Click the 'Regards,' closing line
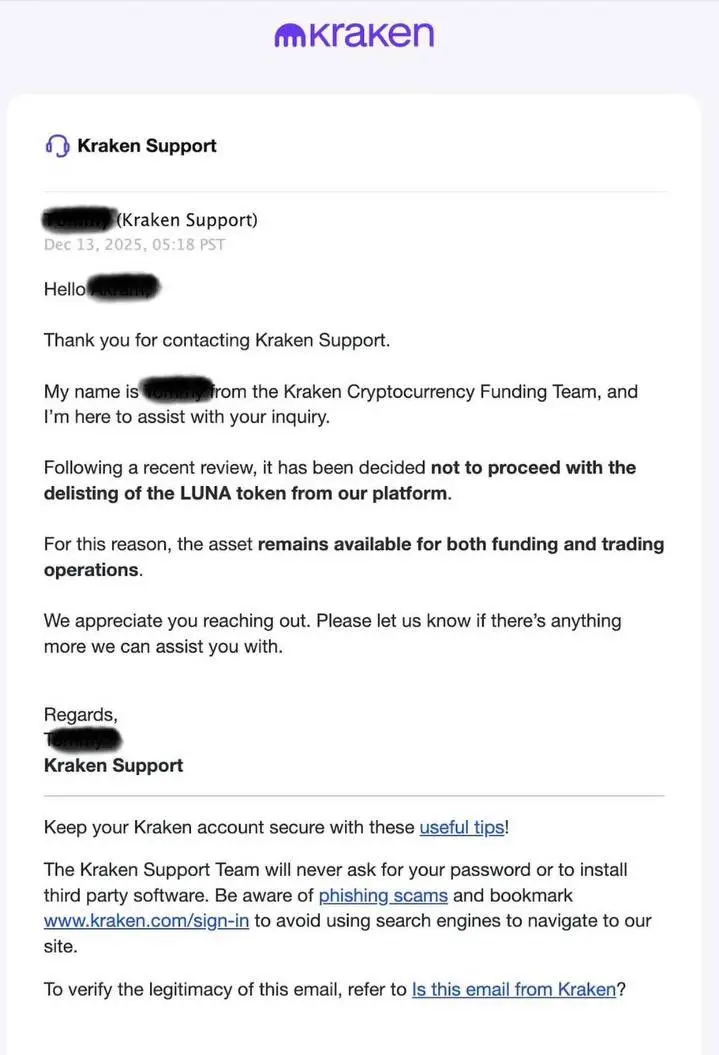 [81, 714]
